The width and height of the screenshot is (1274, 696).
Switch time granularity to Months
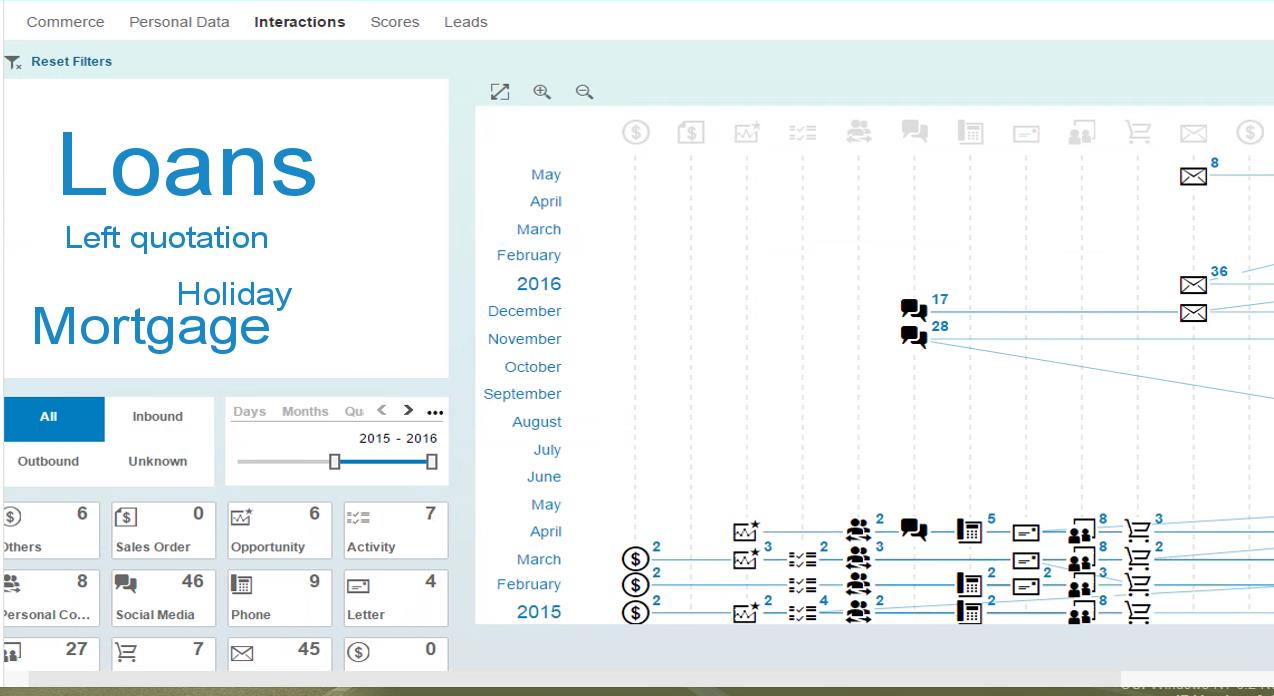(x=305, y=412)
